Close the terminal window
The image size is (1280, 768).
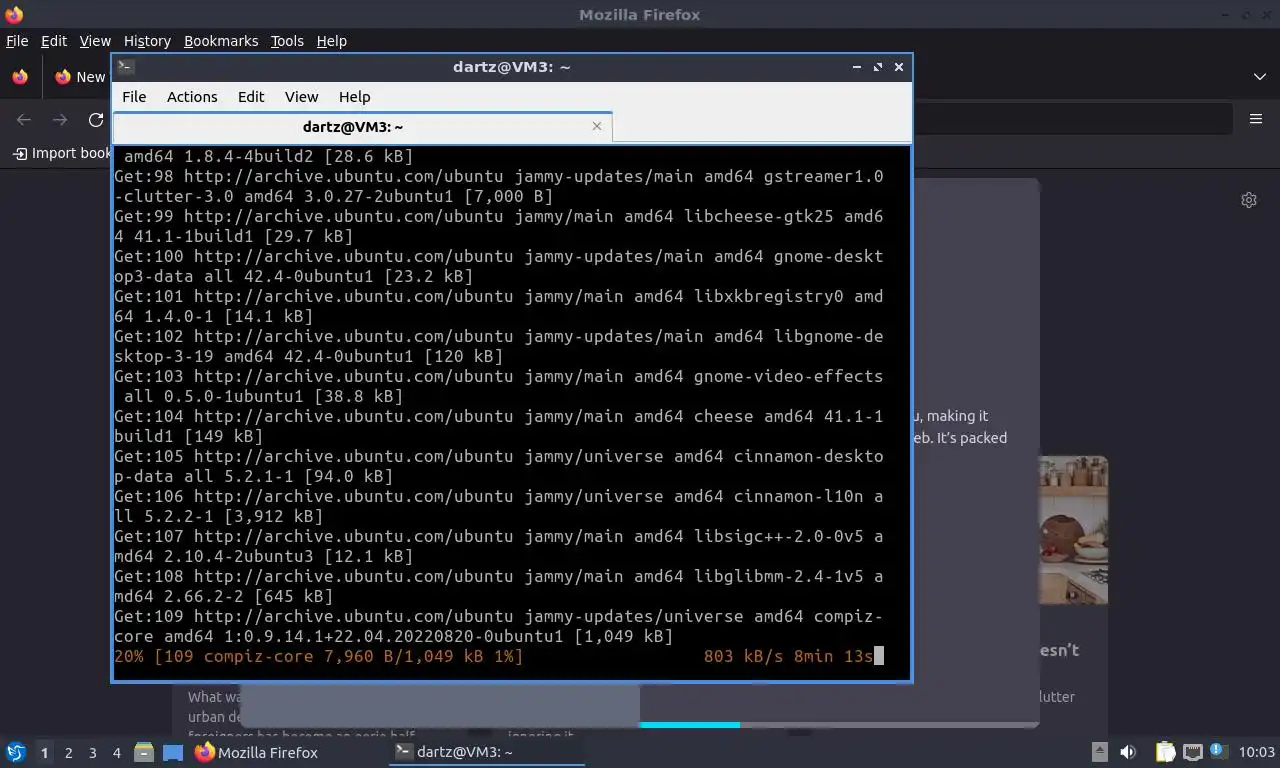tap(899, 67)
